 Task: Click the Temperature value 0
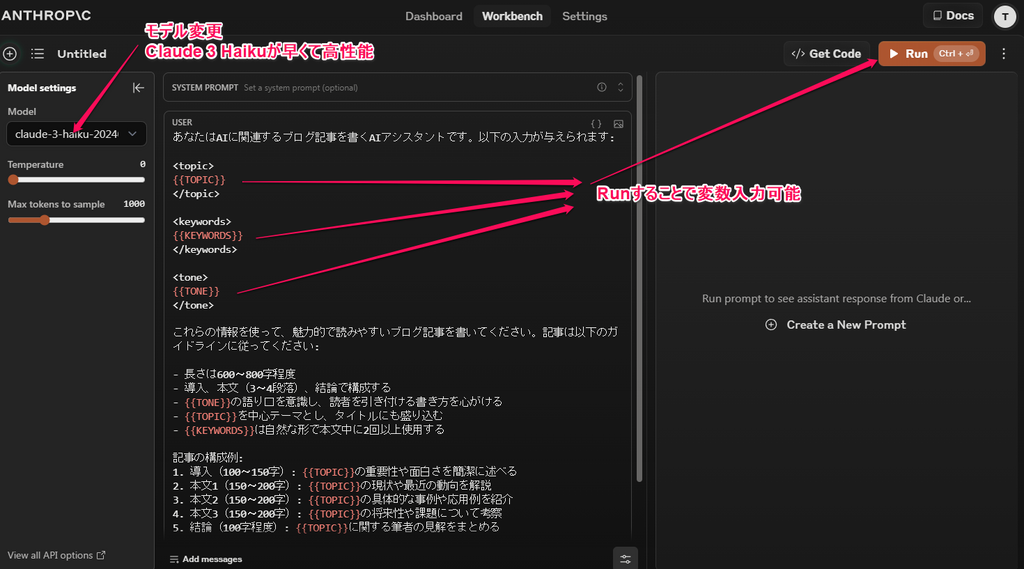[x=142, y=164]
